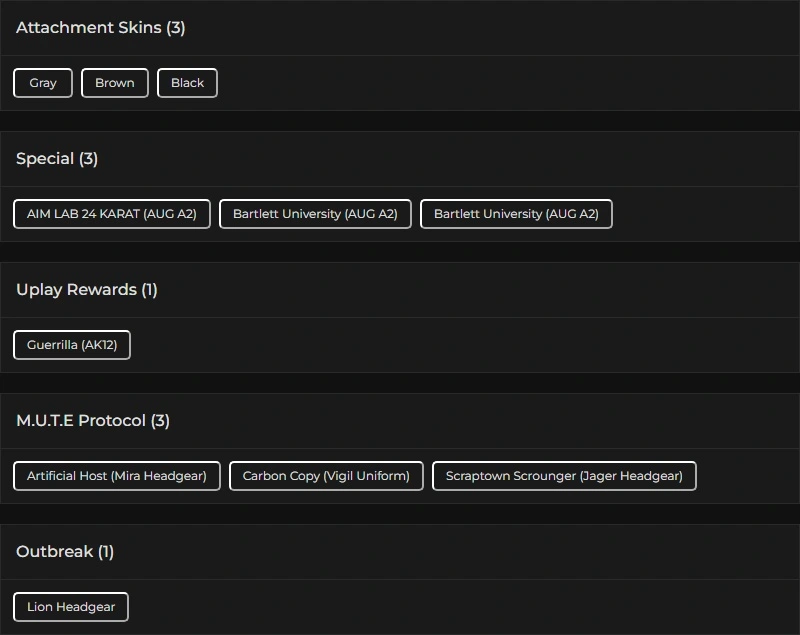Click the count after M.U.T.E Protocol
The height and width of the screenshot is (635, 800).
[x=160, y=421]
